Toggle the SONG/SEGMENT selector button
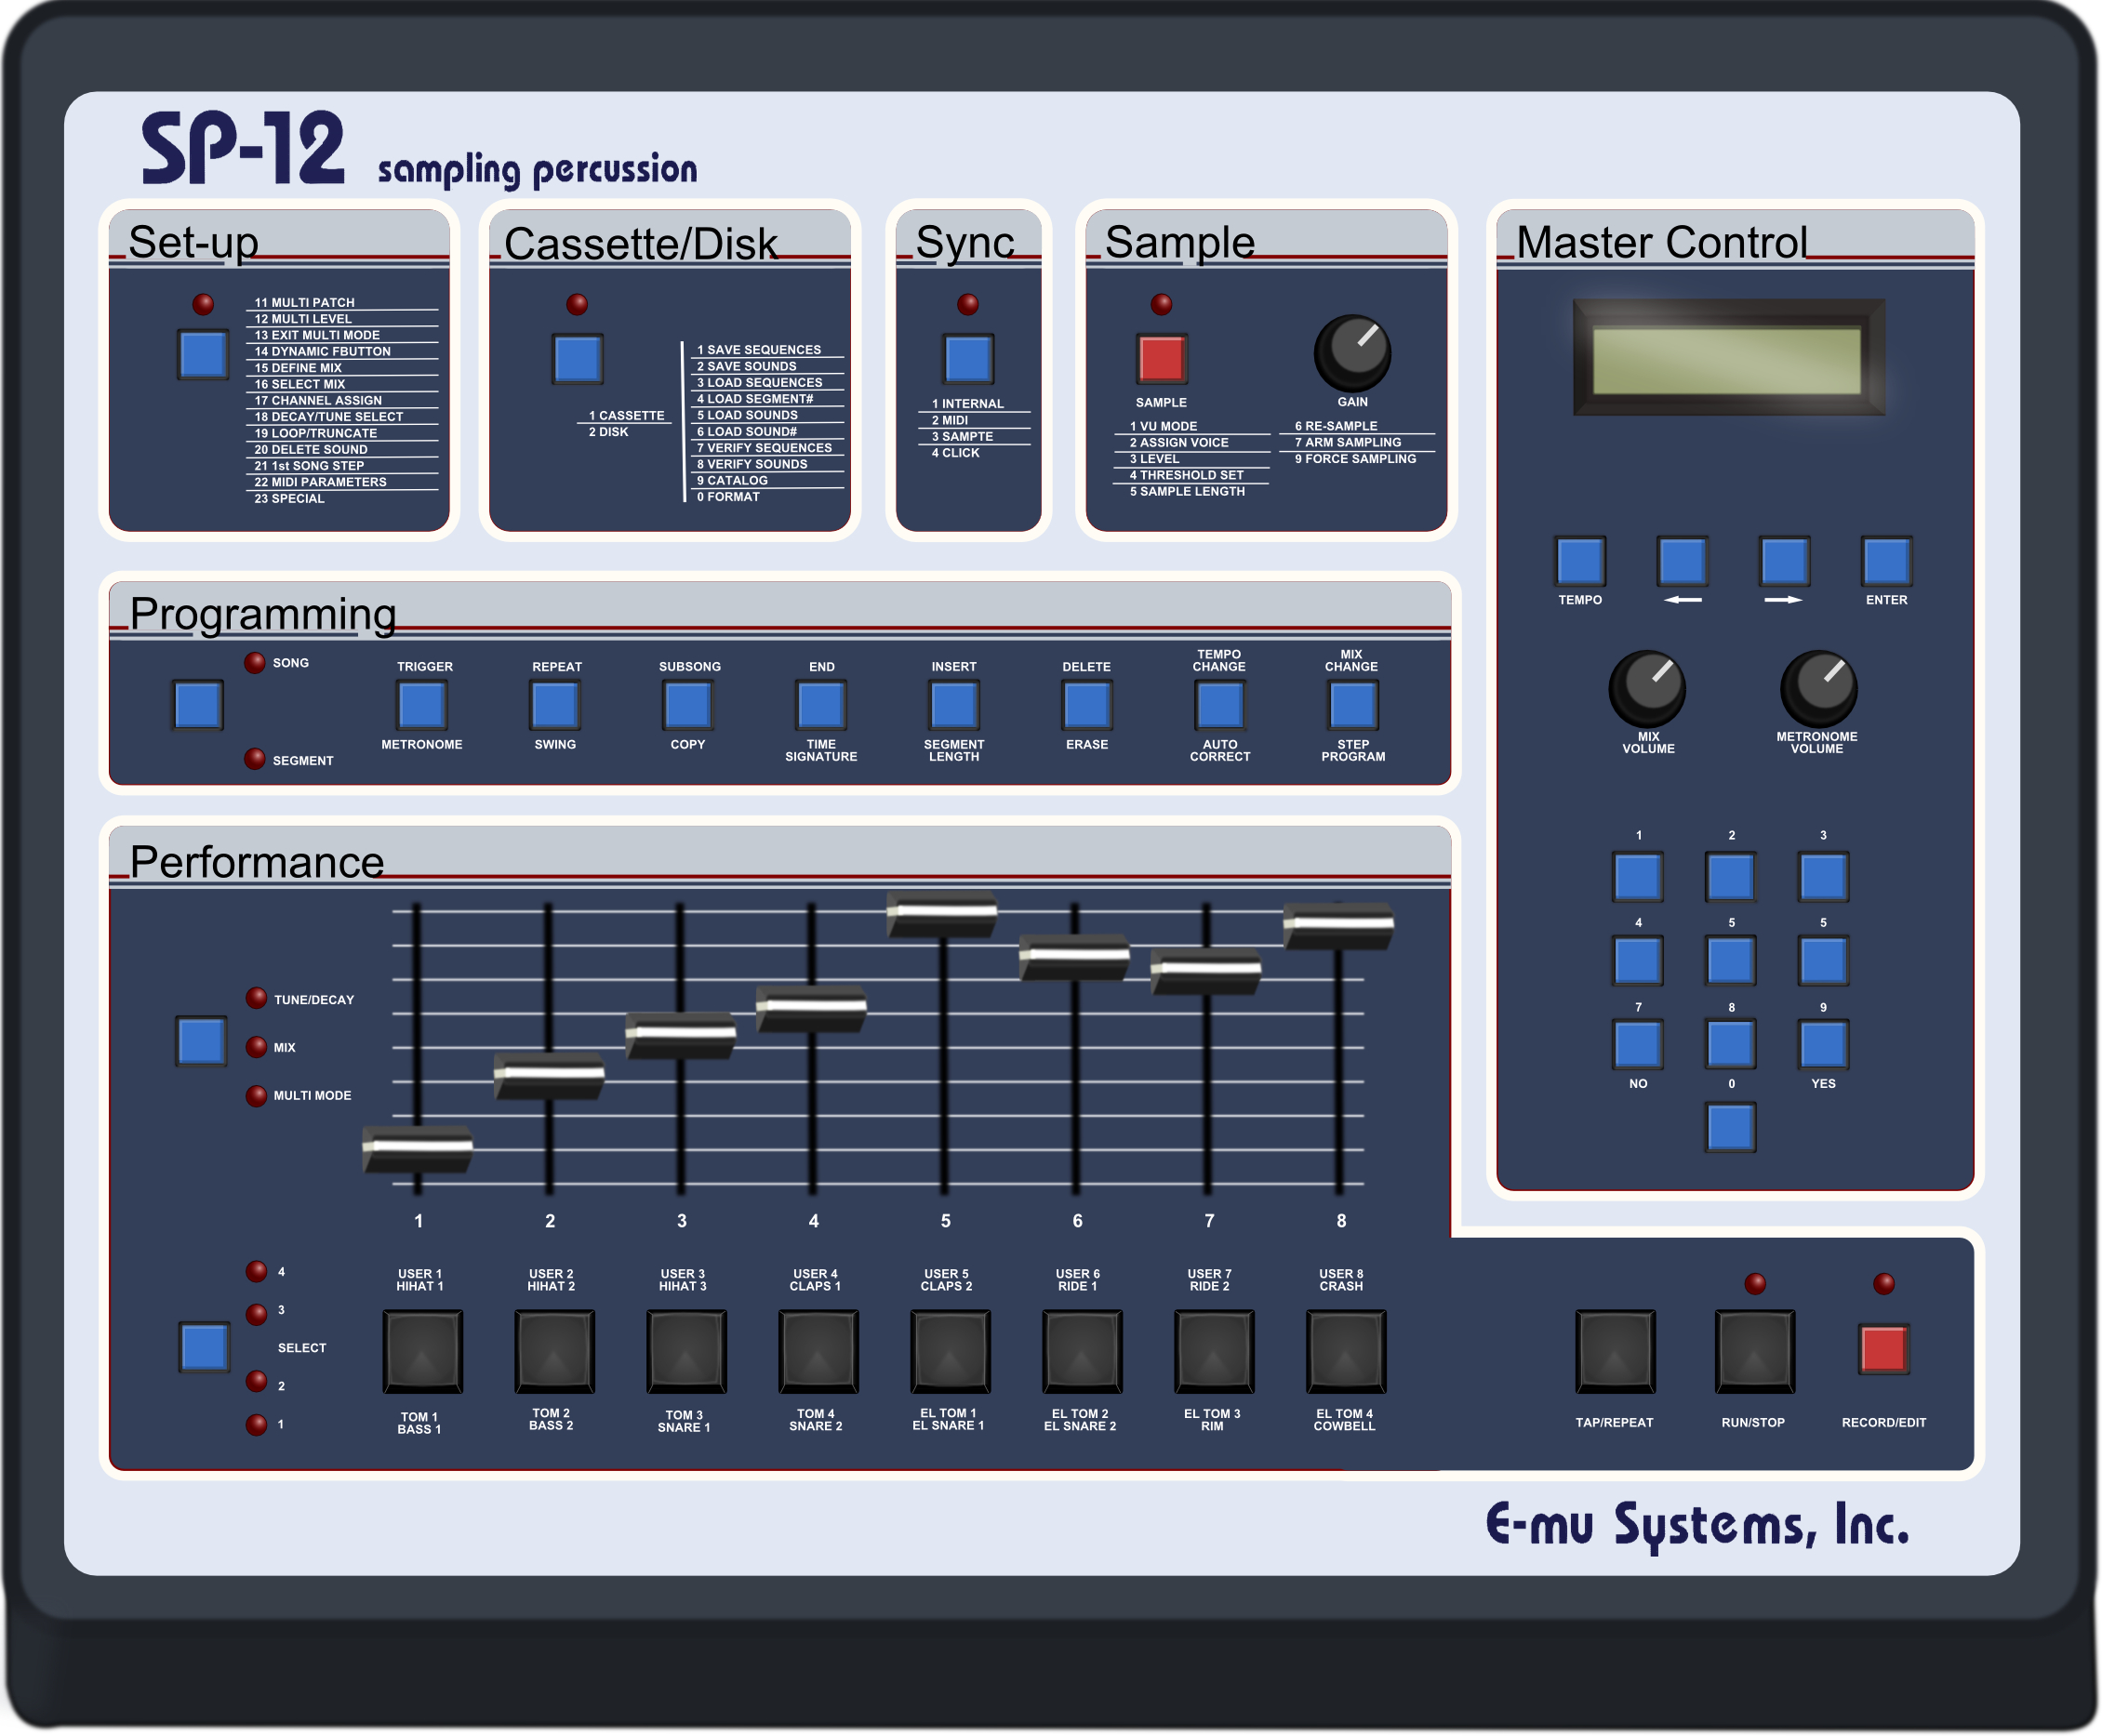Image resolution: width=2102 pixels, height=1736 pixels. [x=197, y=705]
